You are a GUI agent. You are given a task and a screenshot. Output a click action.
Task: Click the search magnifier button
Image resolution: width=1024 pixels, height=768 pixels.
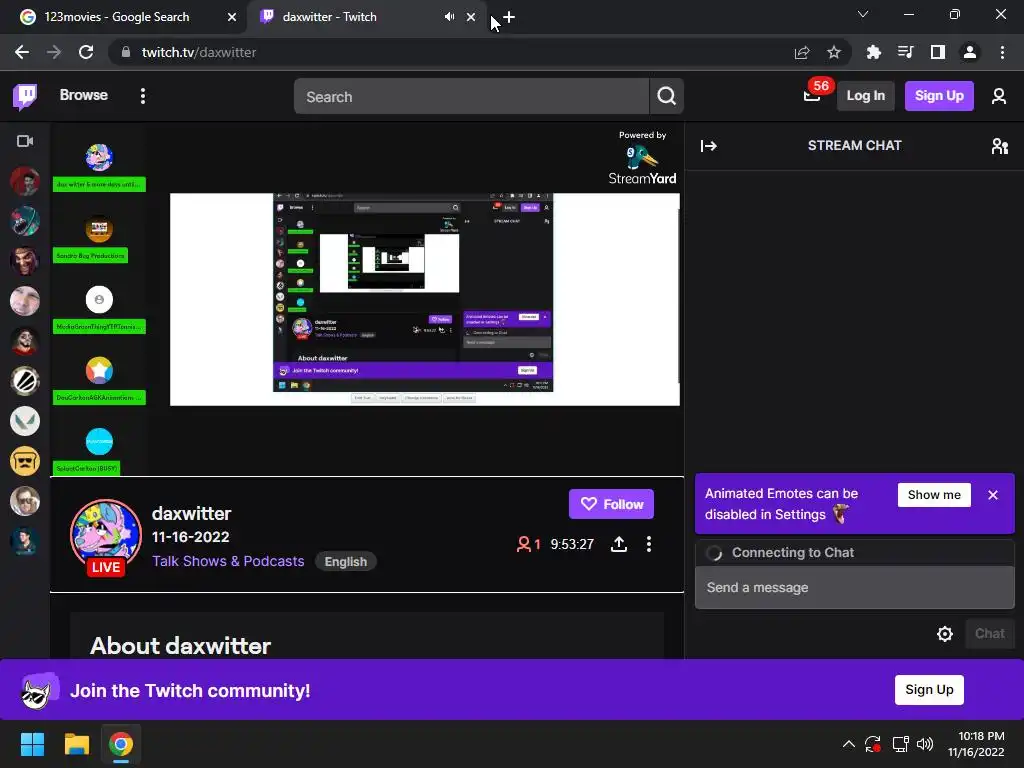666,96
